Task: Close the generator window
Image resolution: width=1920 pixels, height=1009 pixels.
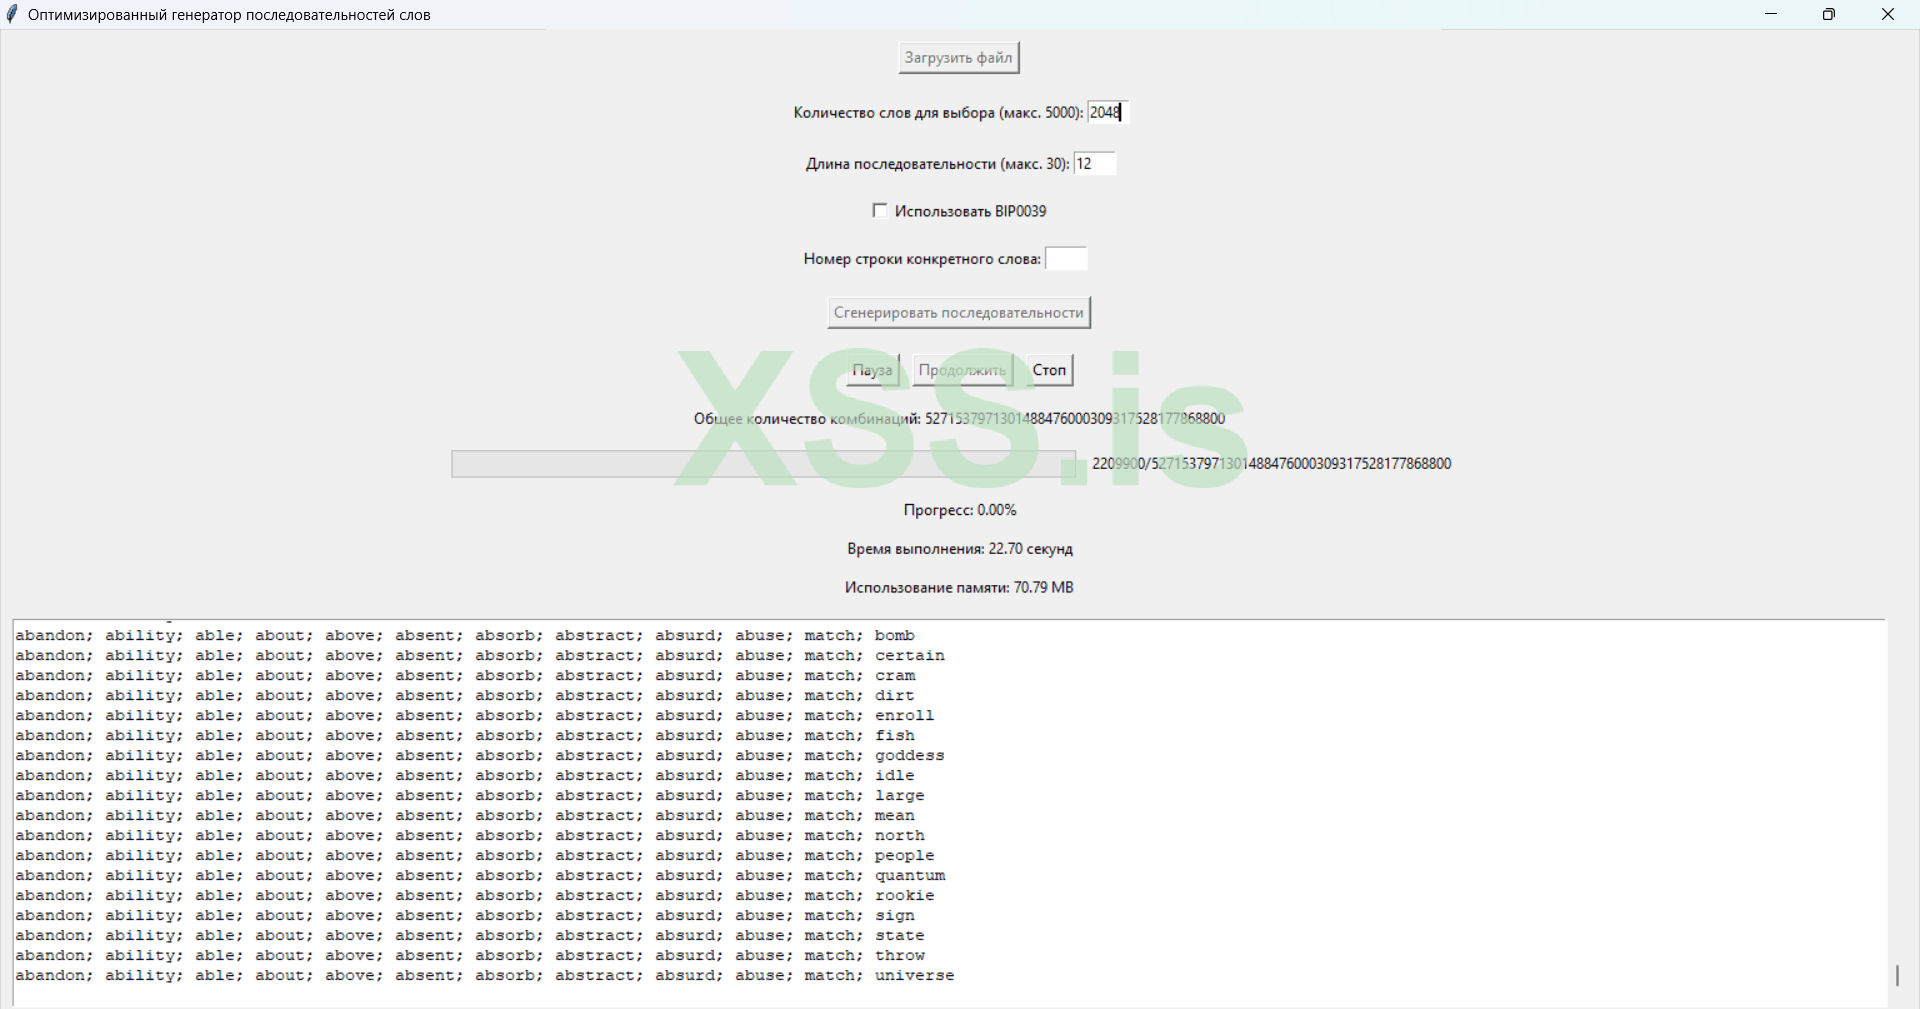Action: click(x=1888, y=15)
